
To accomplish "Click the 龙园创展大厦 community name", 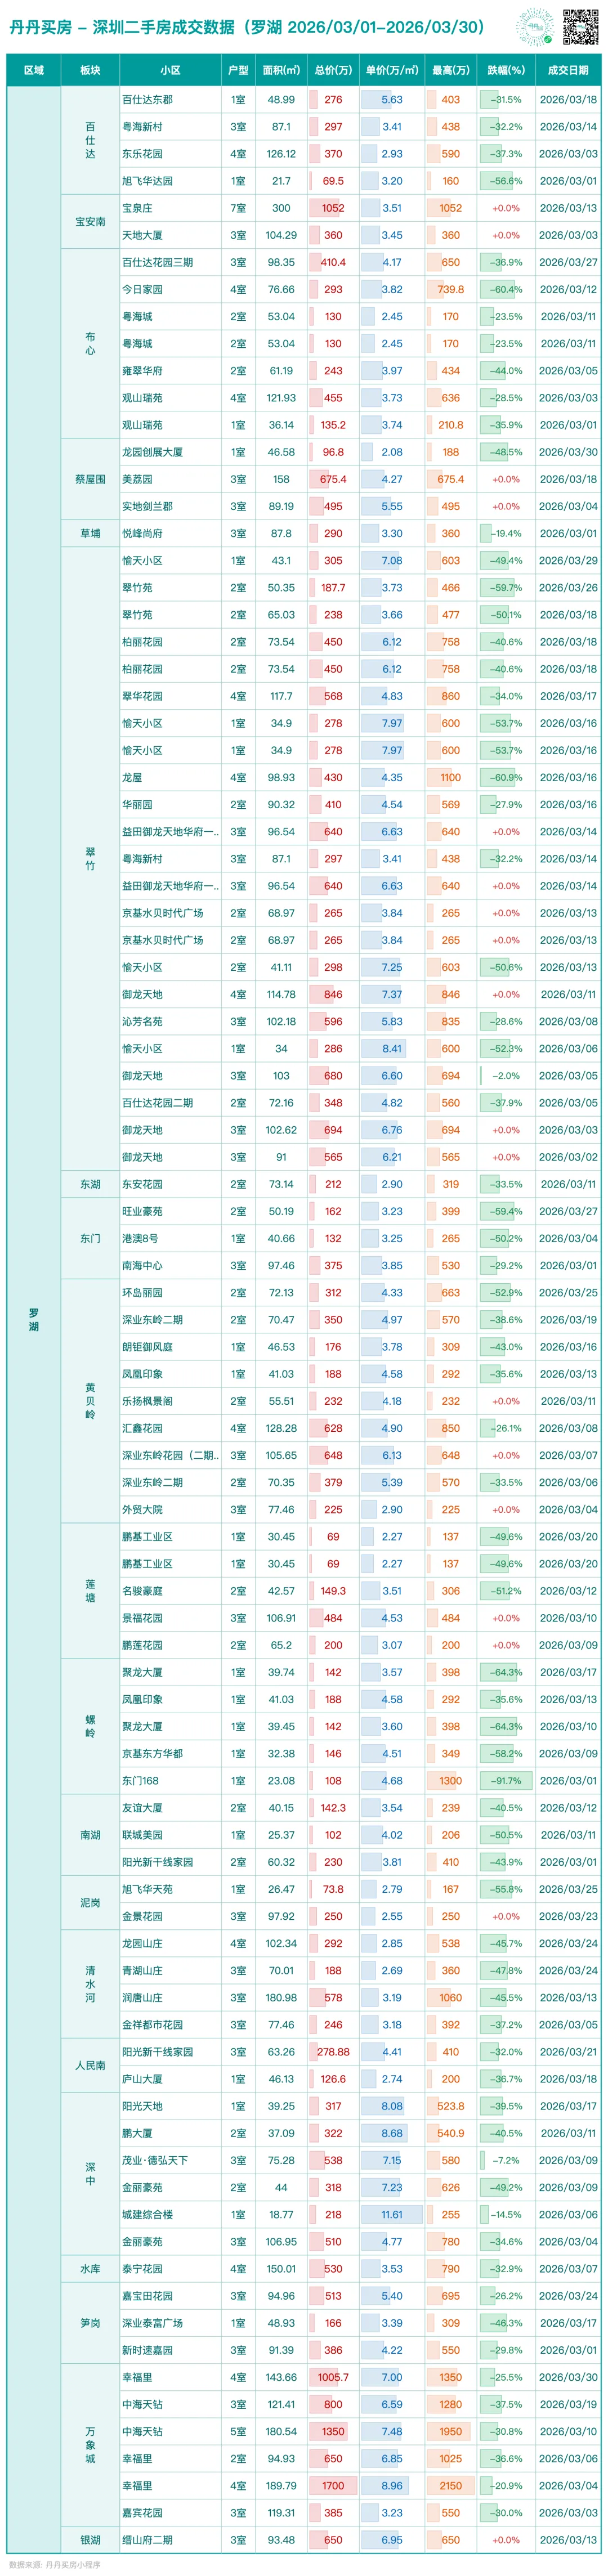I will point(152,452).
